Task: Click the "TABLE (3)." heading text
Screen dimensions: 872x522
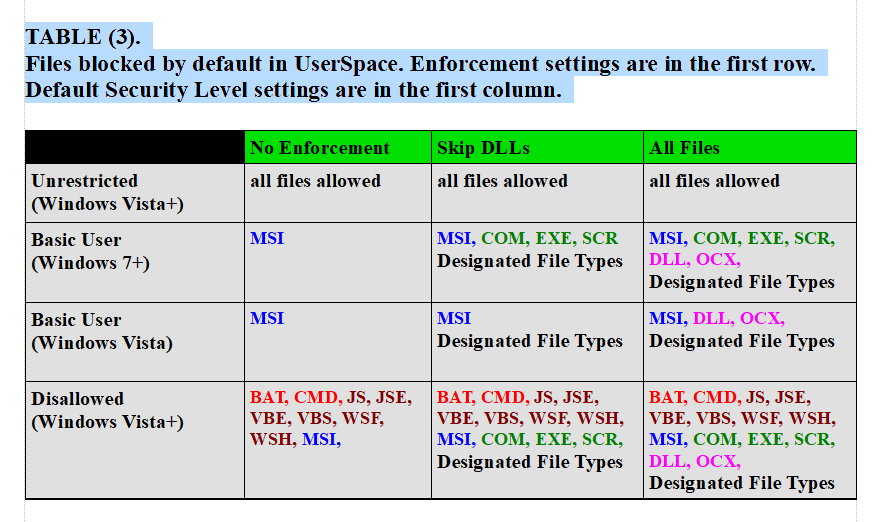Action: pyautogui.click(x=83, y=37)
